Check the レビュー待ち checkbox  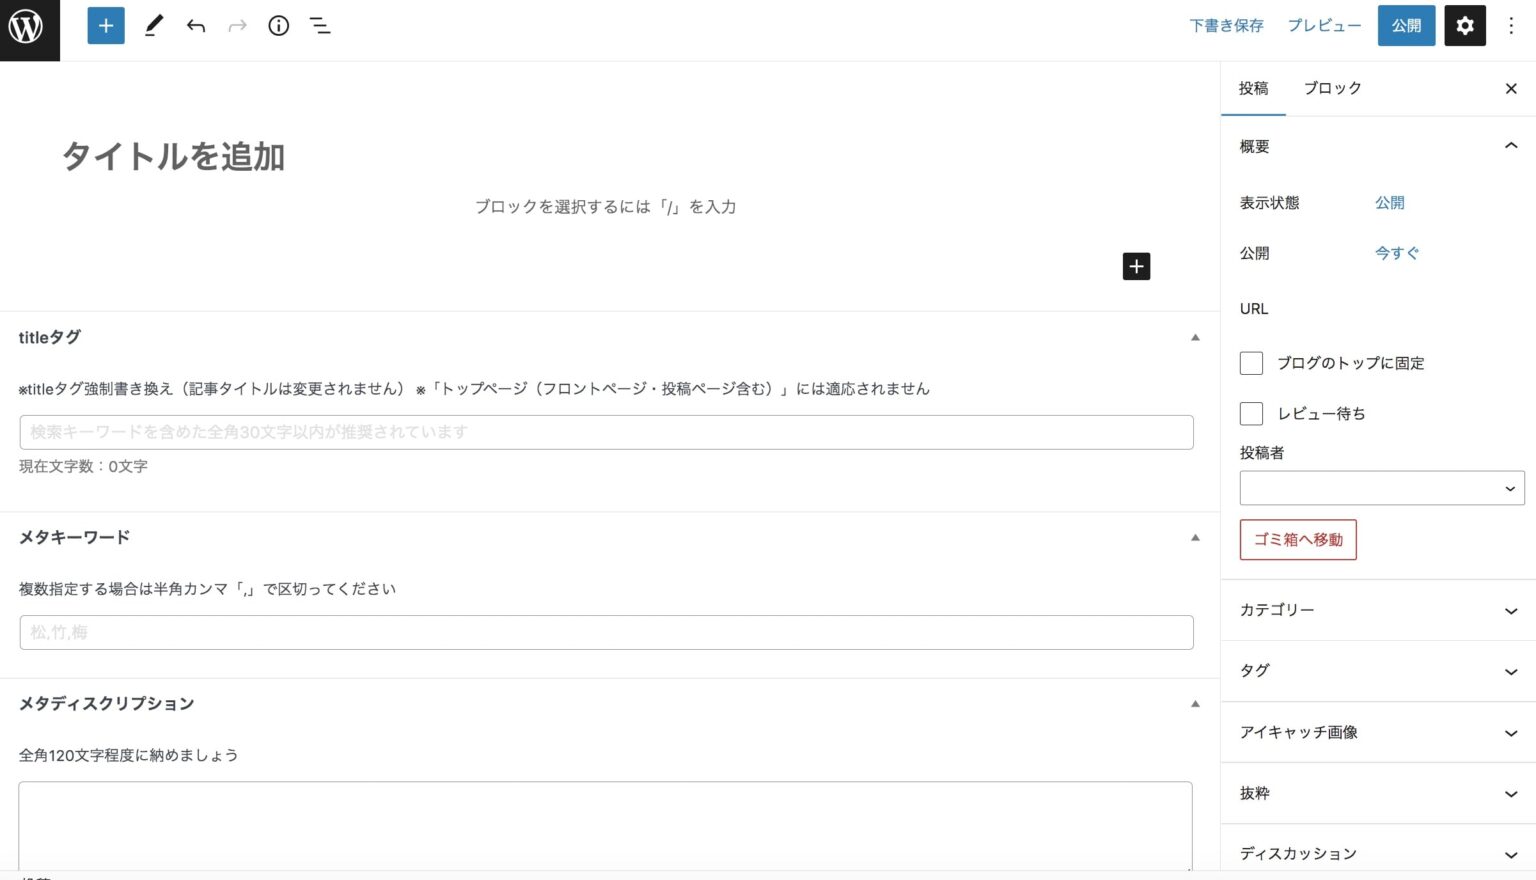click(x=1251, y=413)
